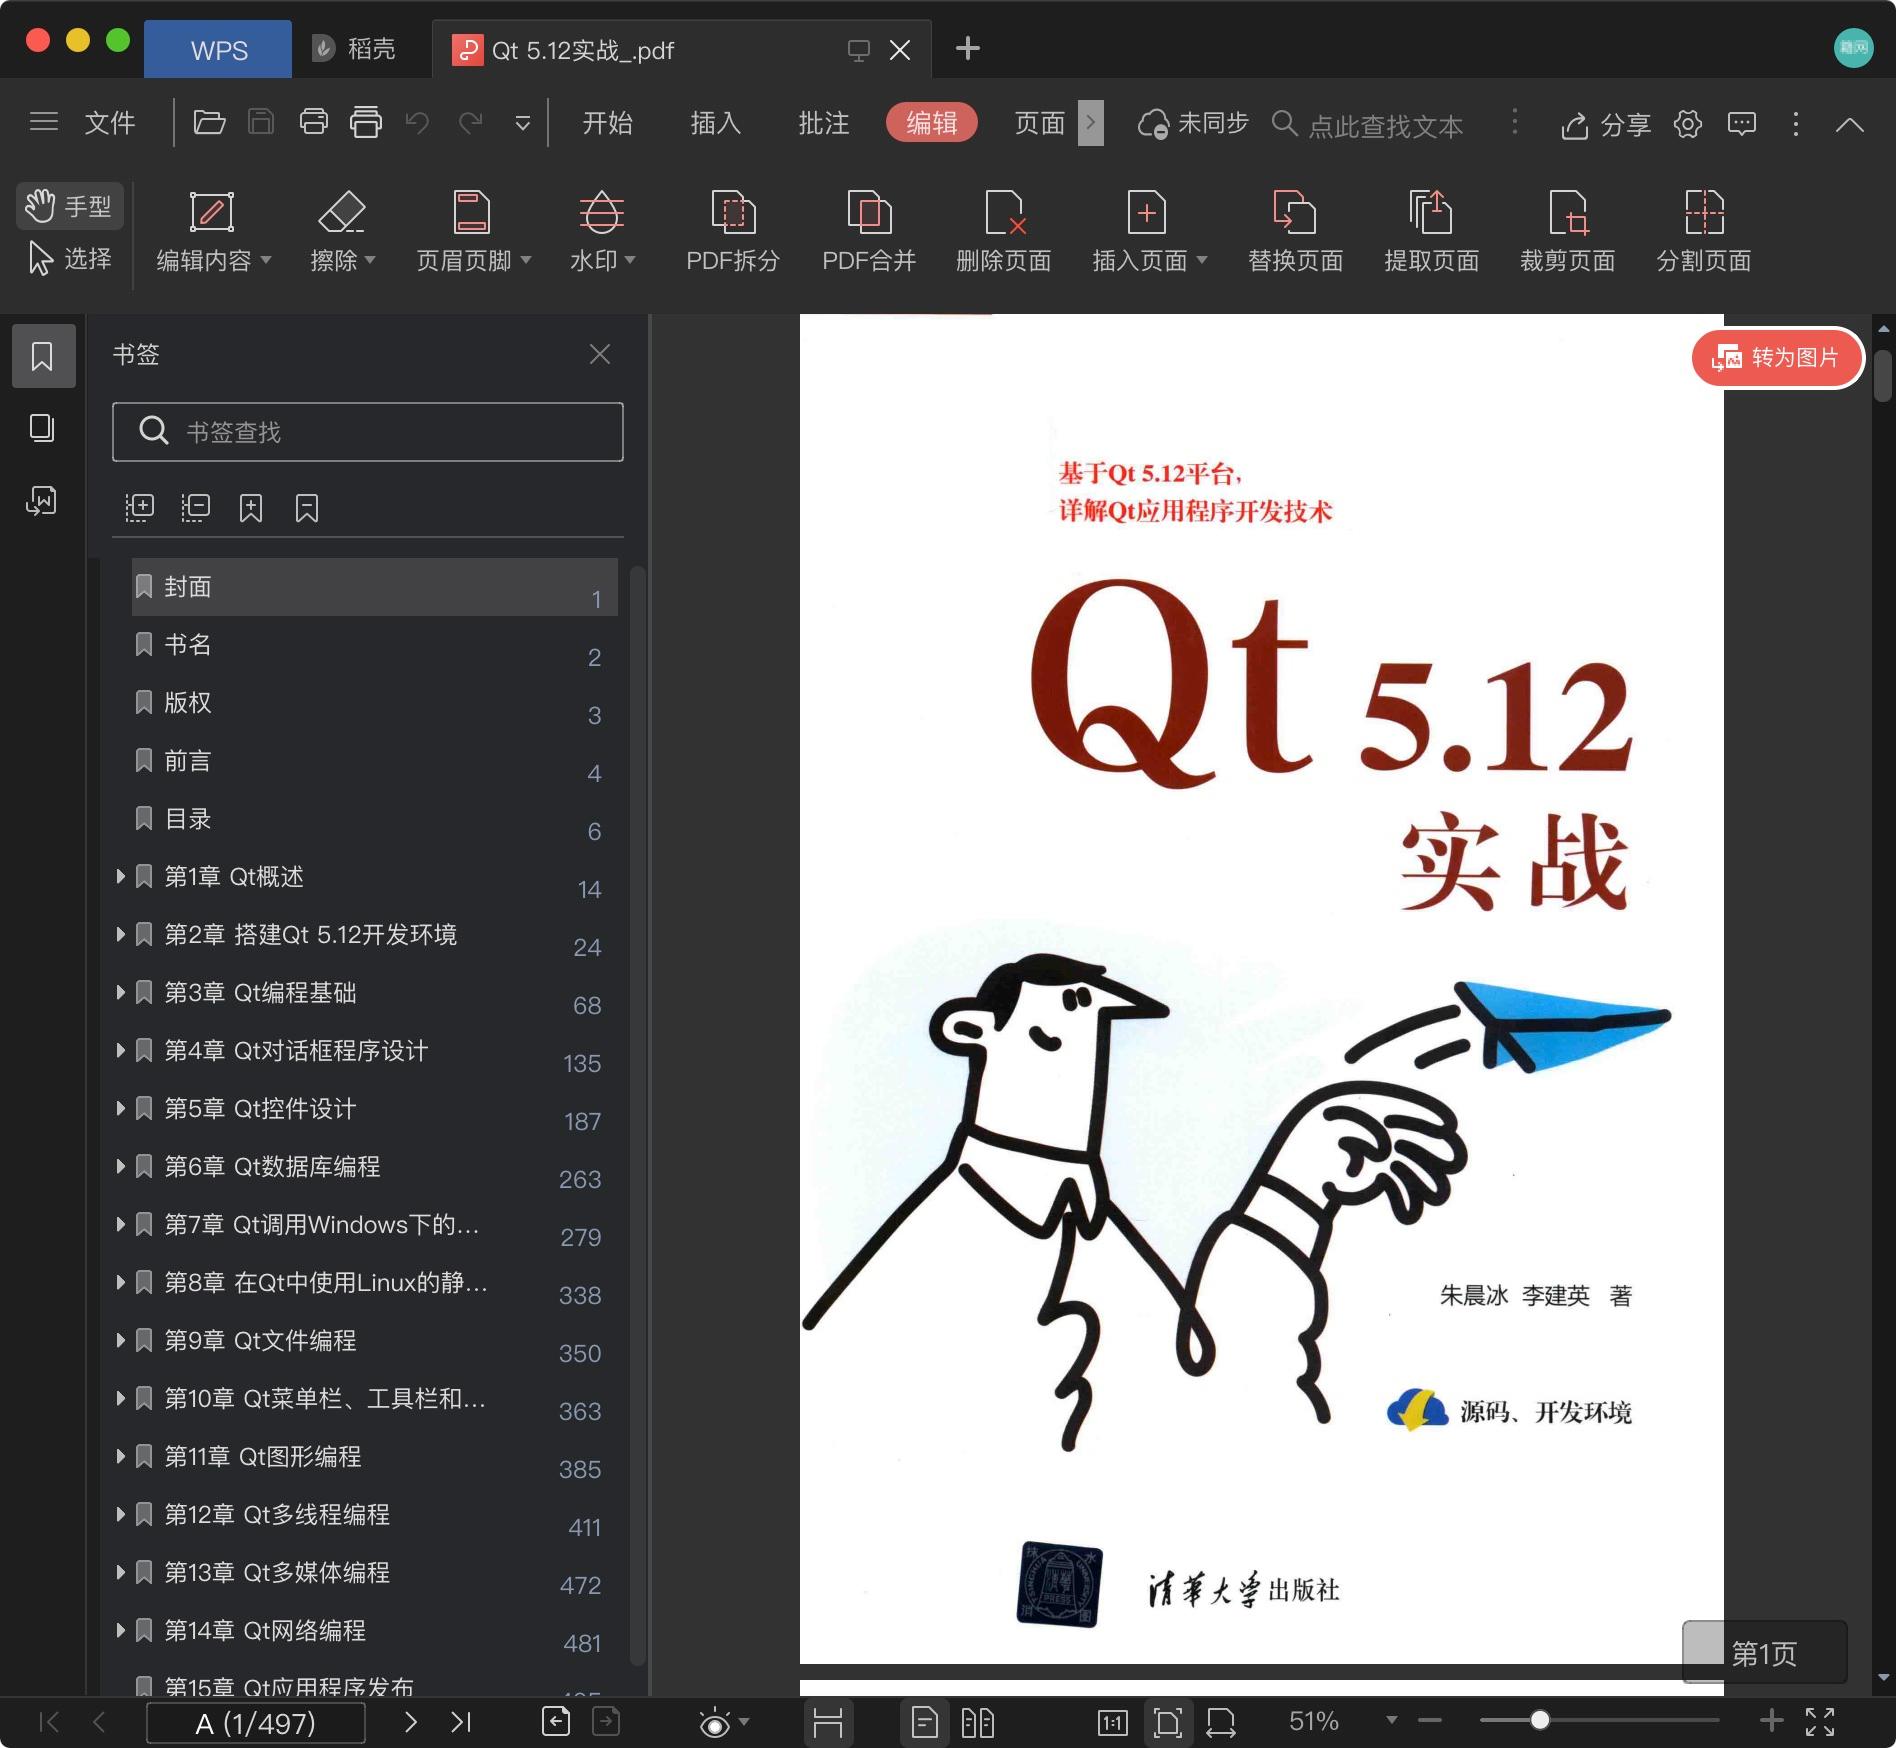Viewport: 1896px width, 1748px height.
Task: Open Header and Footer tool
Action: (x=472, y=232)
